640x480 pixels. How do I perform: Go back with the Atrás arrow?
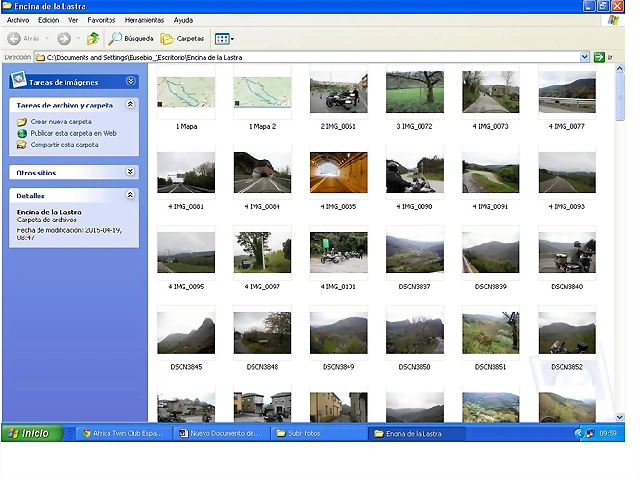23,39
